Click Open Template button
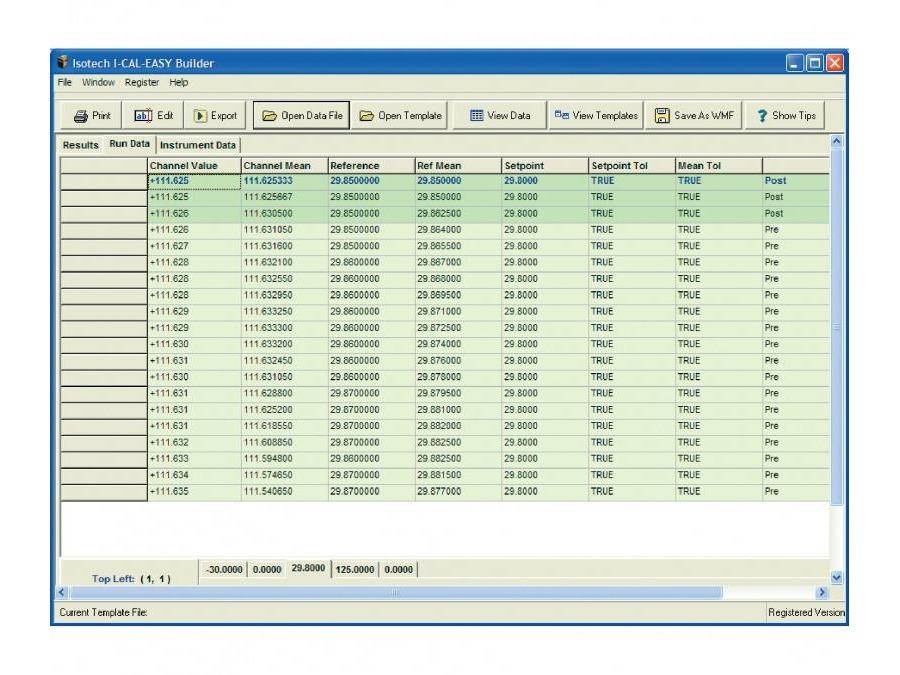Image resolution: width=900 pixels, height=675 pixels. pyautogui.click(x=400, y=115)
